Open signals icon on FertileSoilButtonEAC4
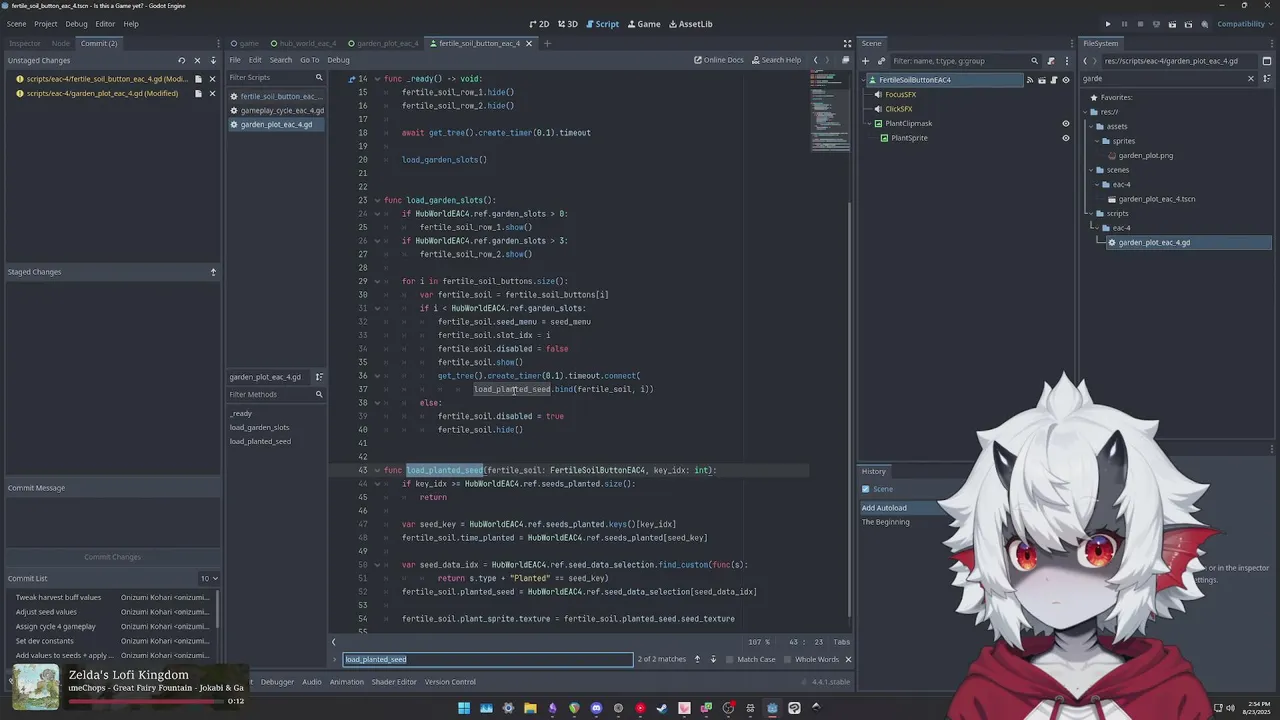This screenshot has height=720, width=1280. [x=1030, y=80]
